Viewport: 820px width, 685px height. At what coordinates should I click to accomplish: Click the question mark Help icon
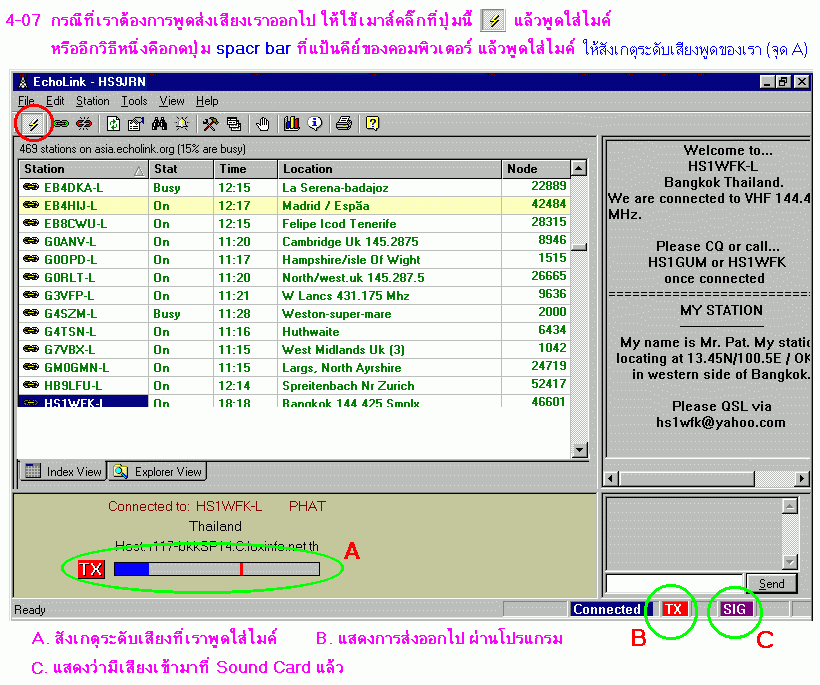point(372,124)
